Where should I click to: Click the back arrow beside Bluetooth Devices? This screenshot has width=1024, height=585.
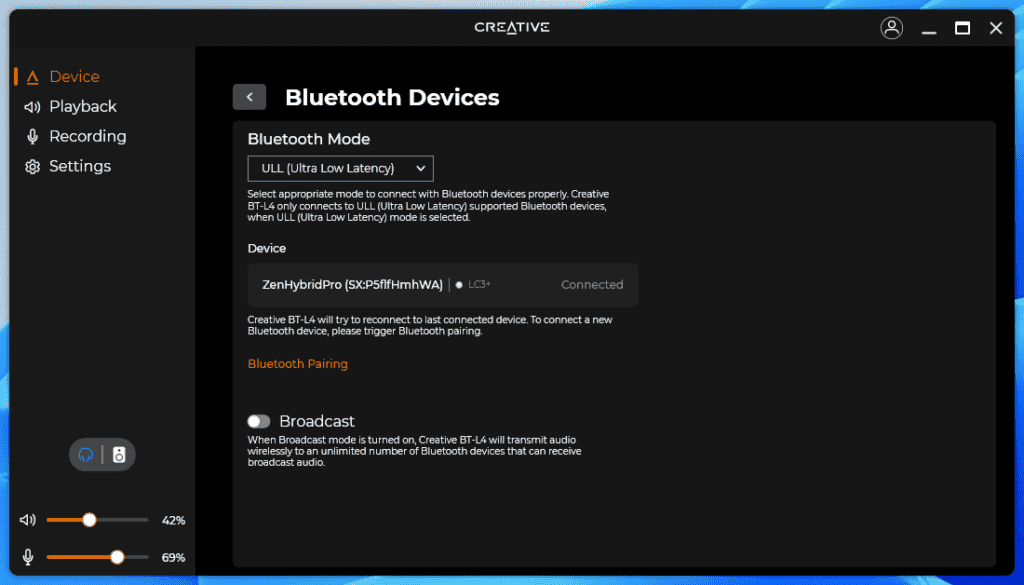coord(249,97)
